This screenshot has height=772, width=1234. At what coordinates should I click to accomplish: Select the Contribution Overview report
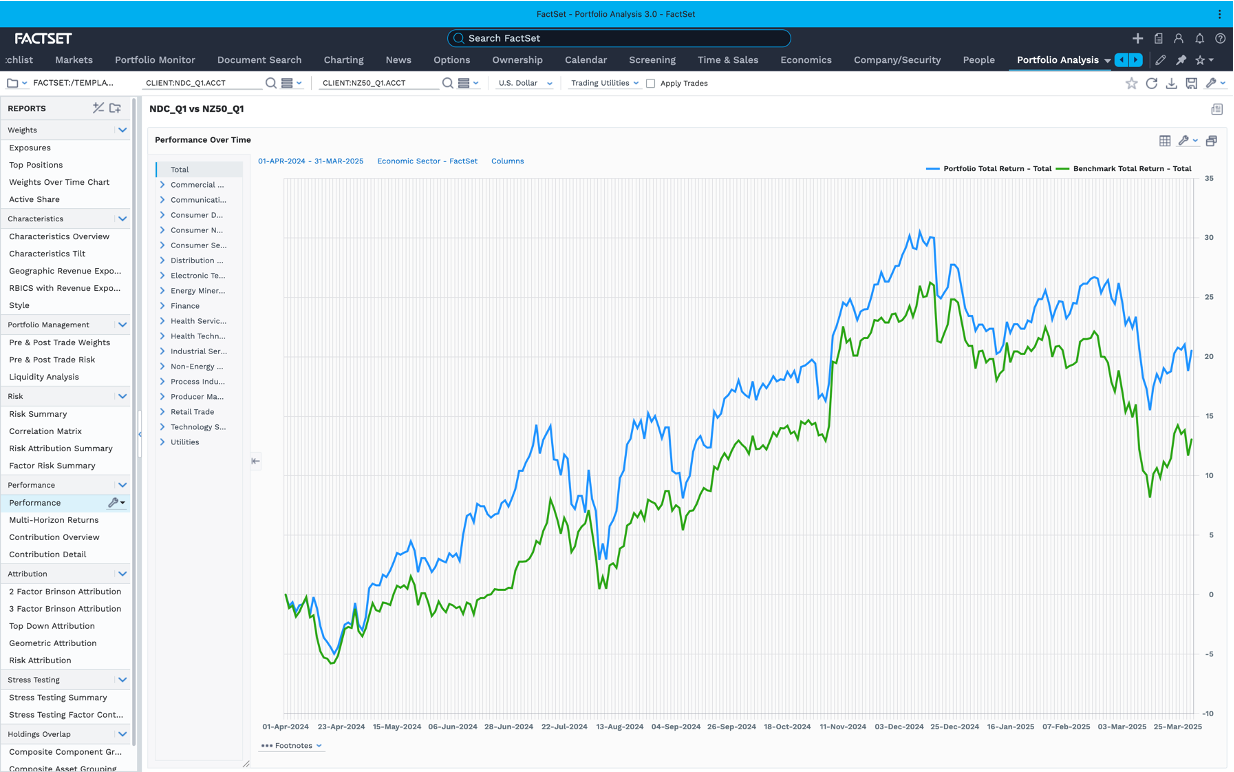(54, 537)
